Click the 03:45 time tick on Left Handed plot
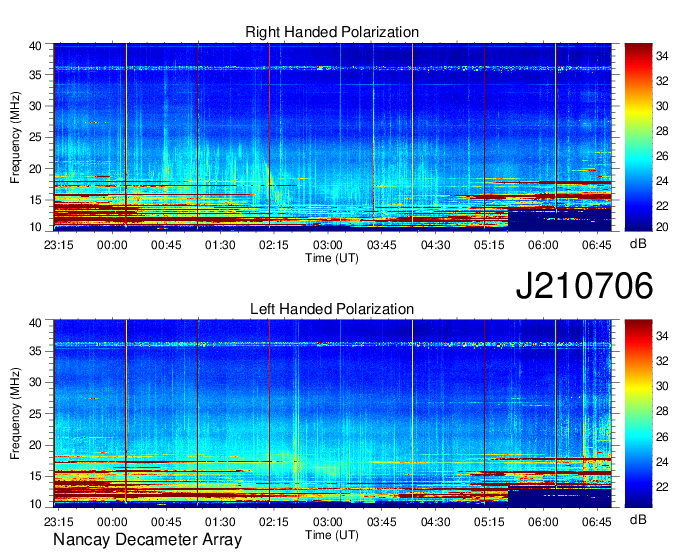This screenshot has height=552, width=680. 382,522
